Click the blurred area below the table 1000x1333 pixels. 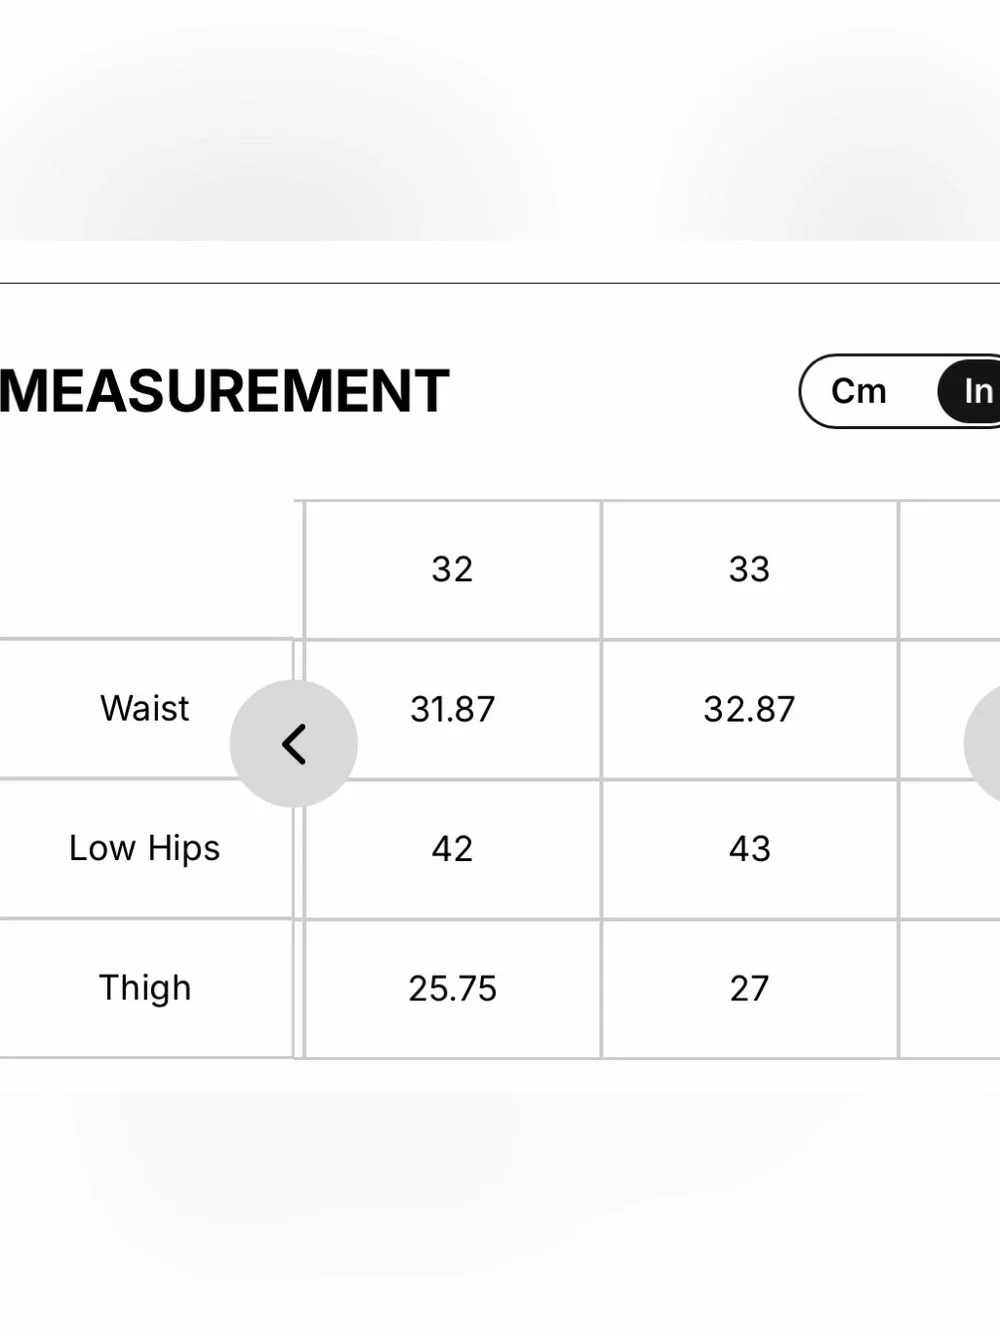[x=500, y=1195]
